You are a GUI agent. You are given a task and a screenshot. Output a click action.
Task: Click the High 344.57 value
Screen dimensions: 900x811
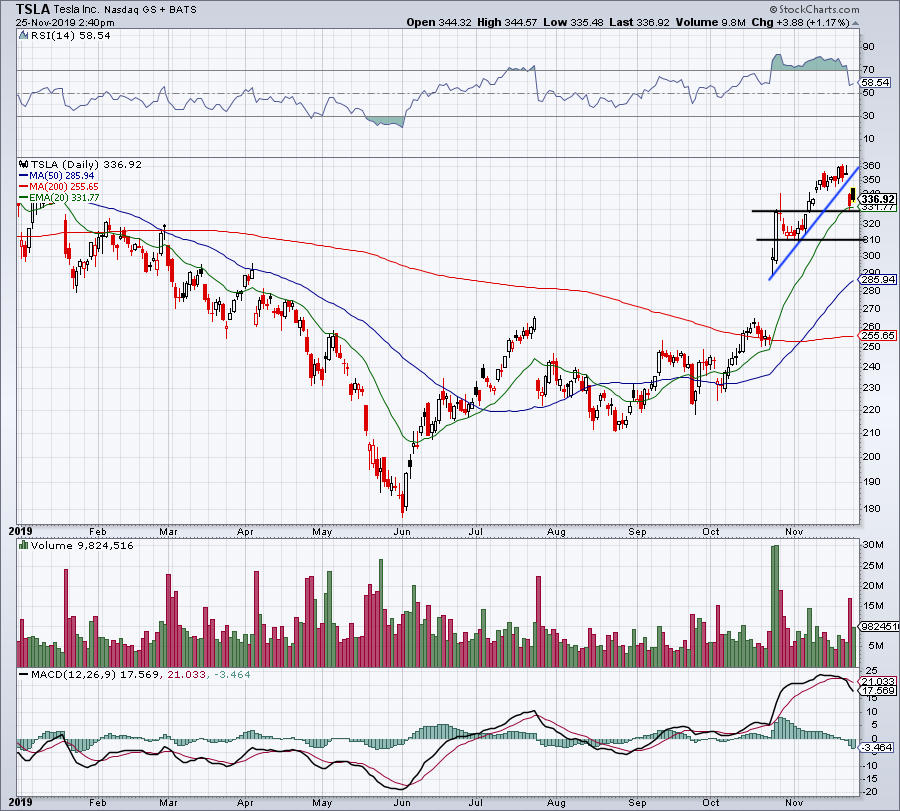click(507, 22)
